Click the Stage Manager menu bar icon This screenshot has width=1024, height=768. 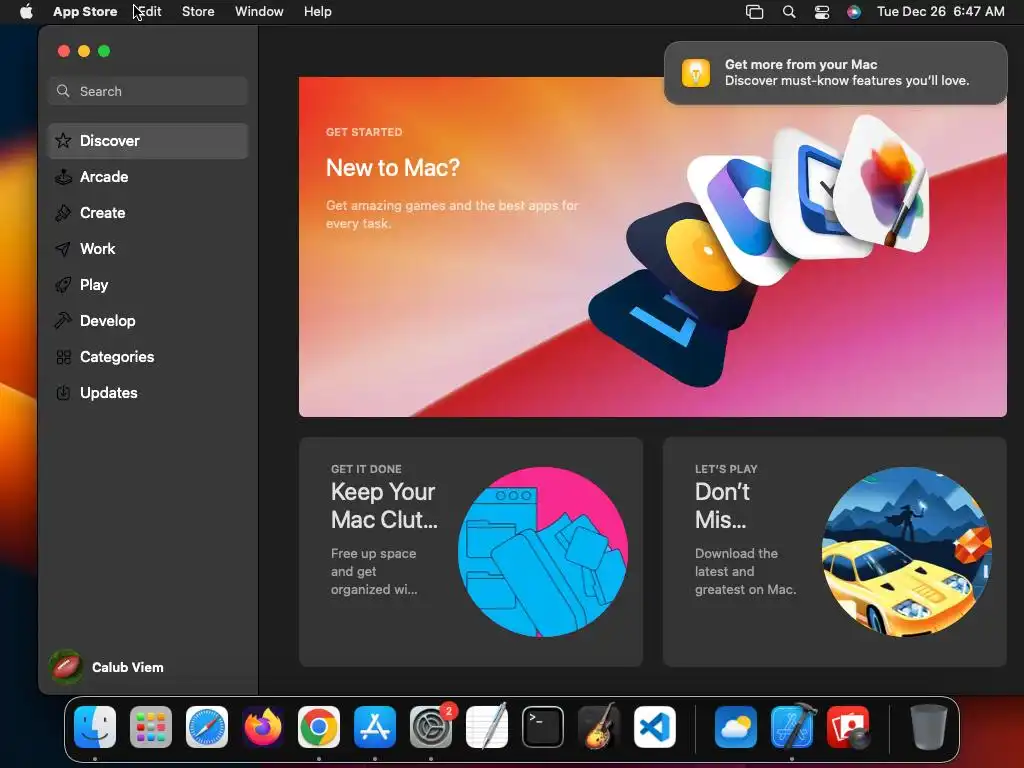[754, 12]
